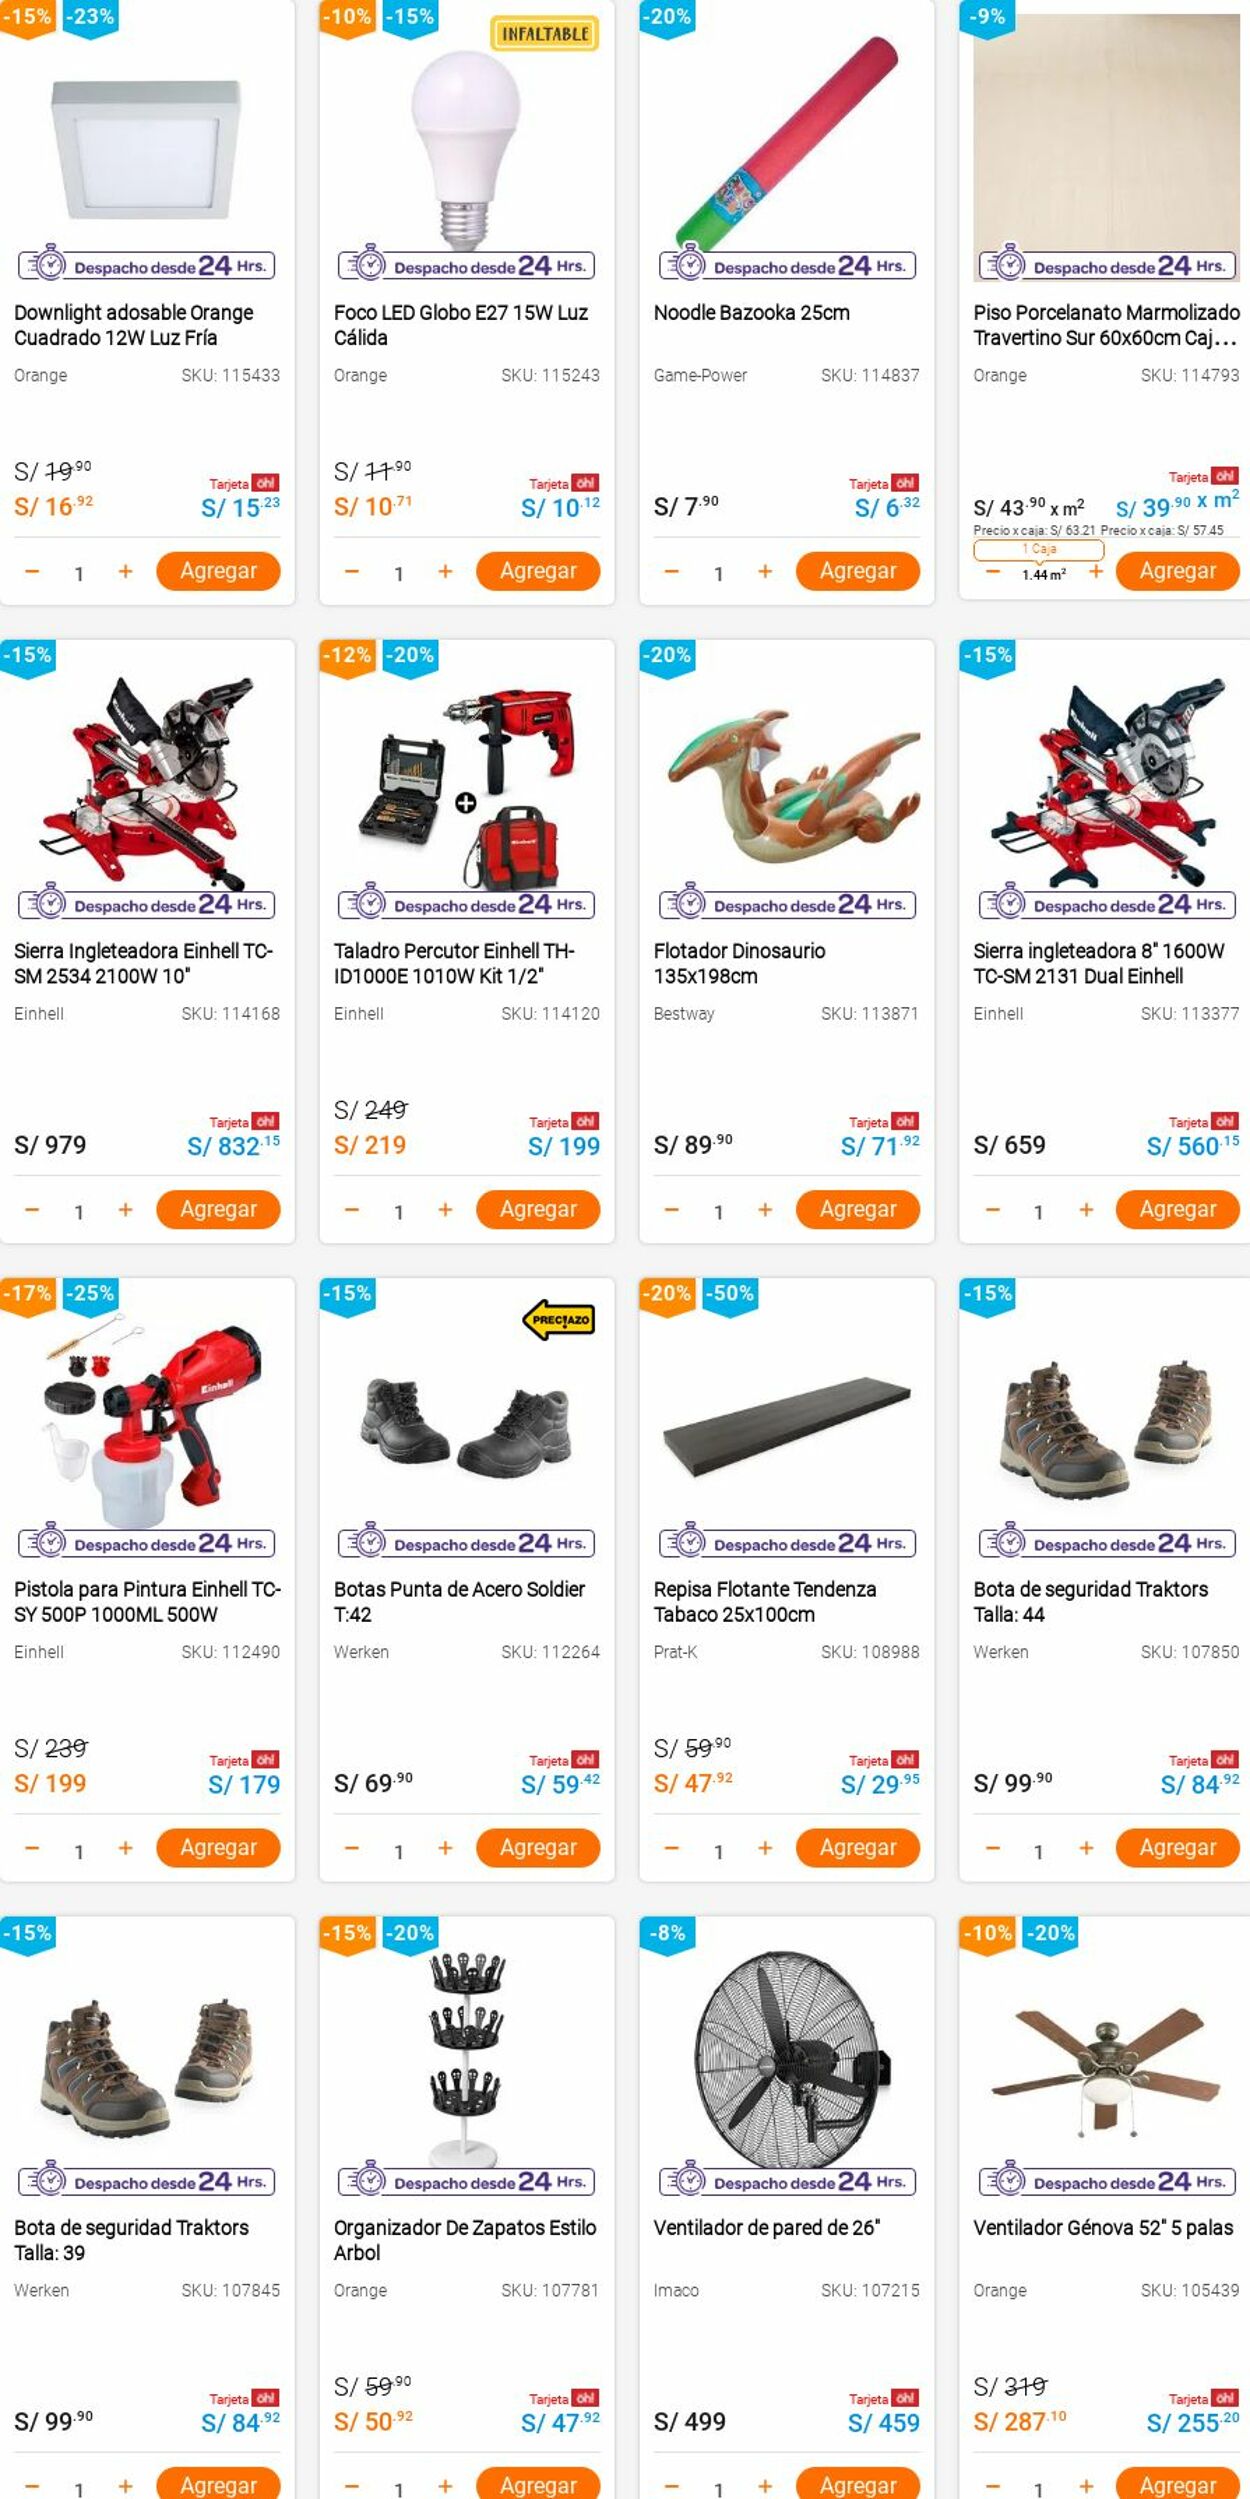Open Pistola para Pintura Einhell product title

coord(147,1601)
